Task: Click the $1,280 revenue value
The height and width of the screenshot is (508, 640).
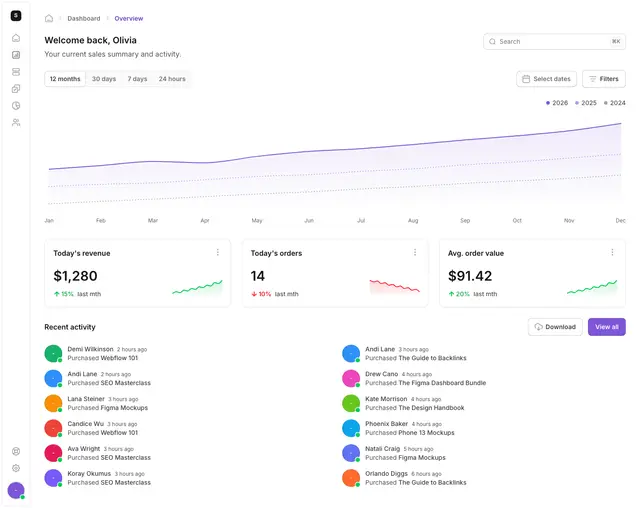Action: coord(76,276)
